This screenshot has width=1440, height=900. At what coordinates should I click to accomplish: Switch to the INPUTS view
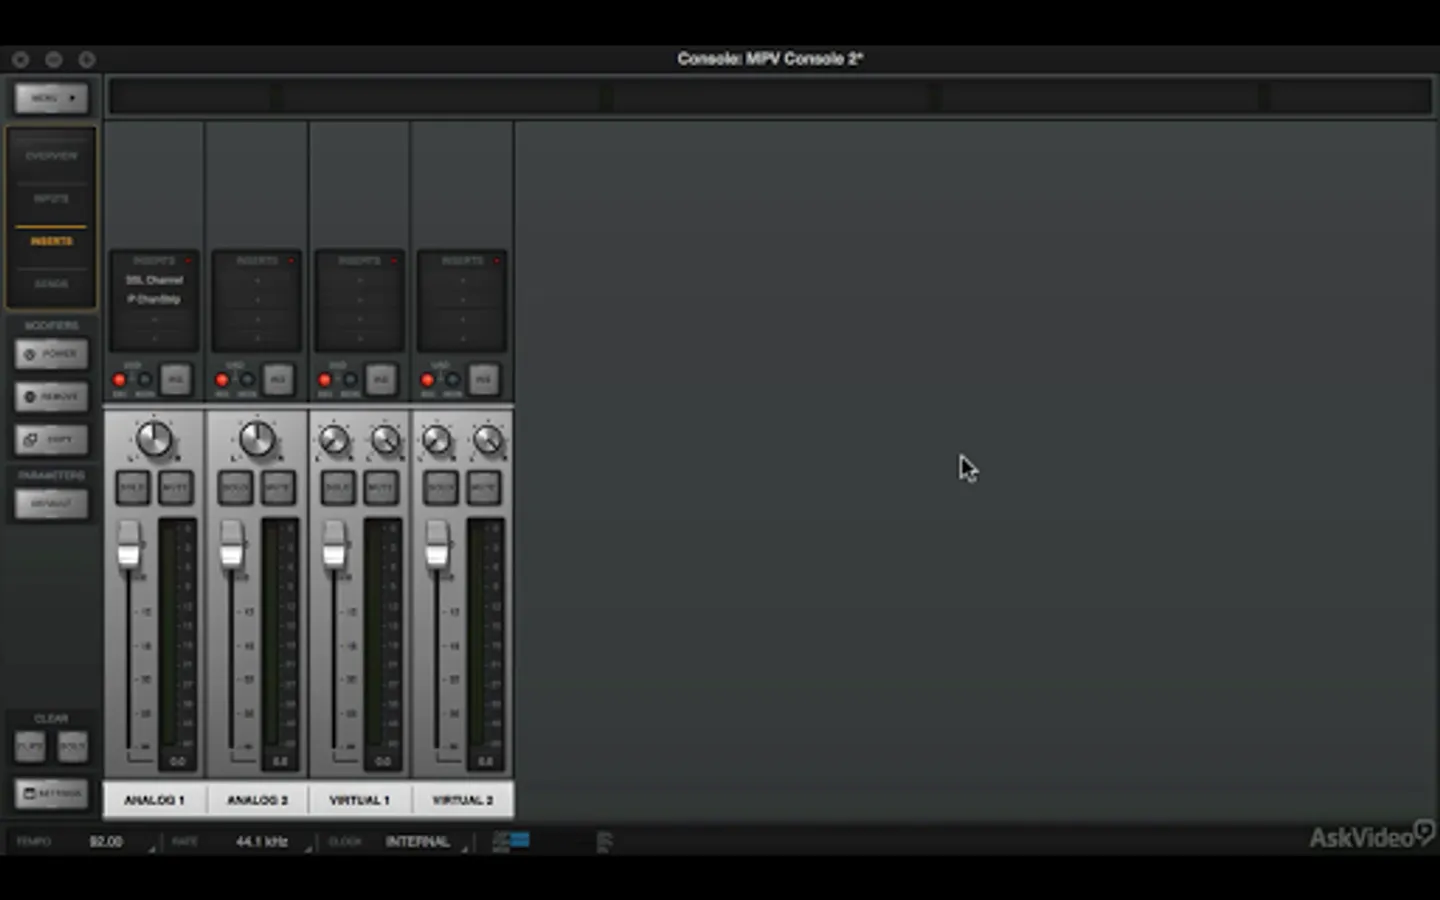(51, 198)
